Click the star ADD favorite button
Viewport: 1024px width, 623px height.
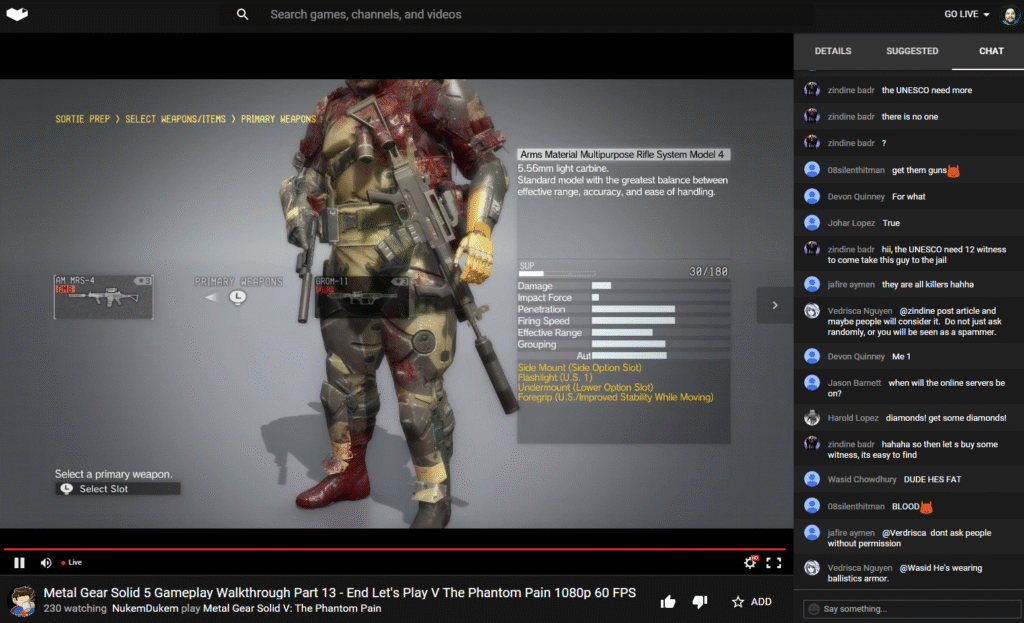[752, 601]
